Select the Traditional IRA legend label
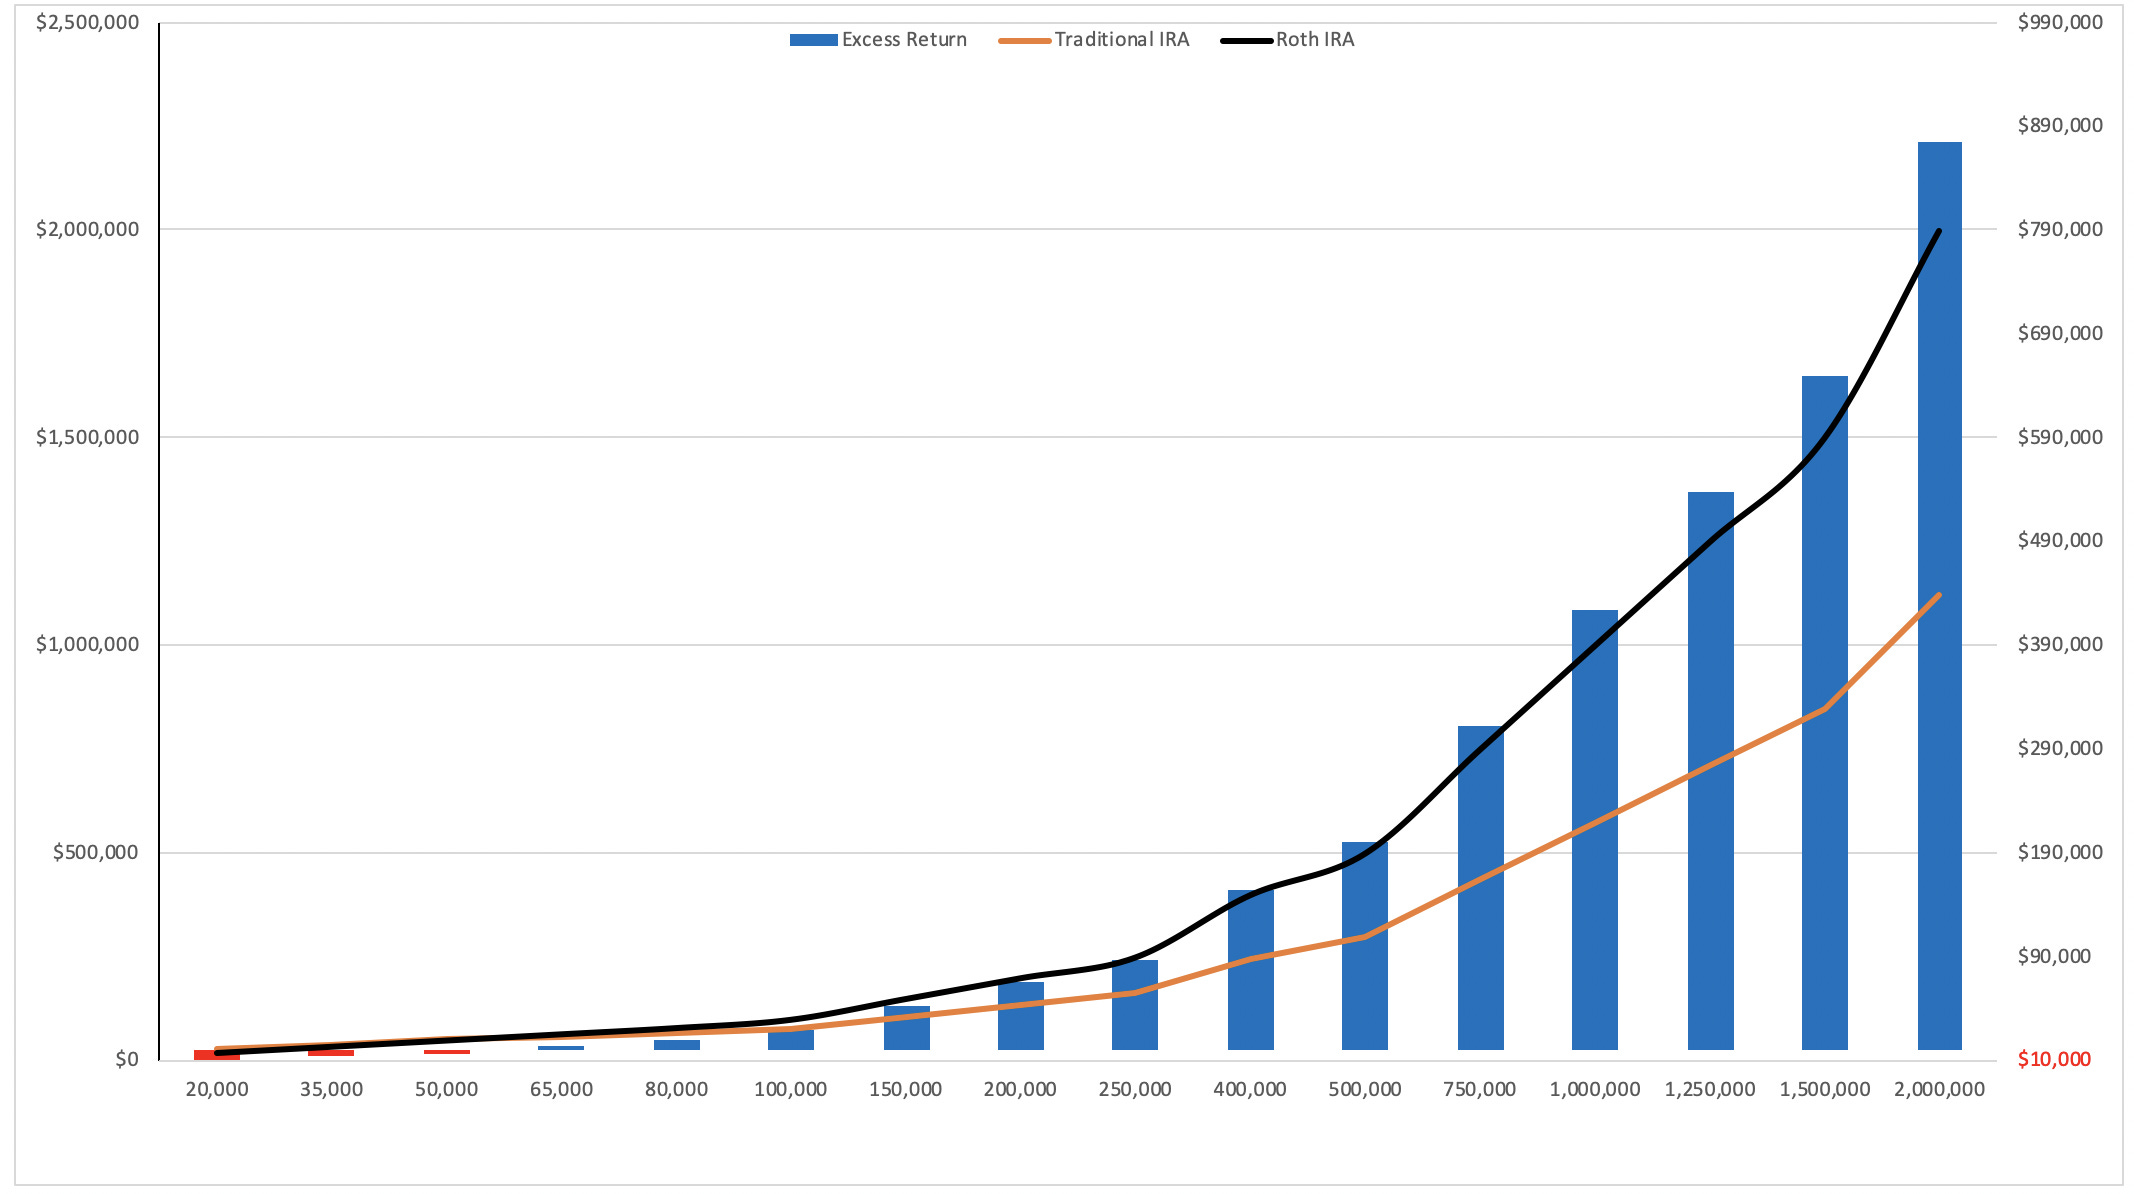The height and width of the screenshot is (1194, 2134). click(x=1121, y=40)
